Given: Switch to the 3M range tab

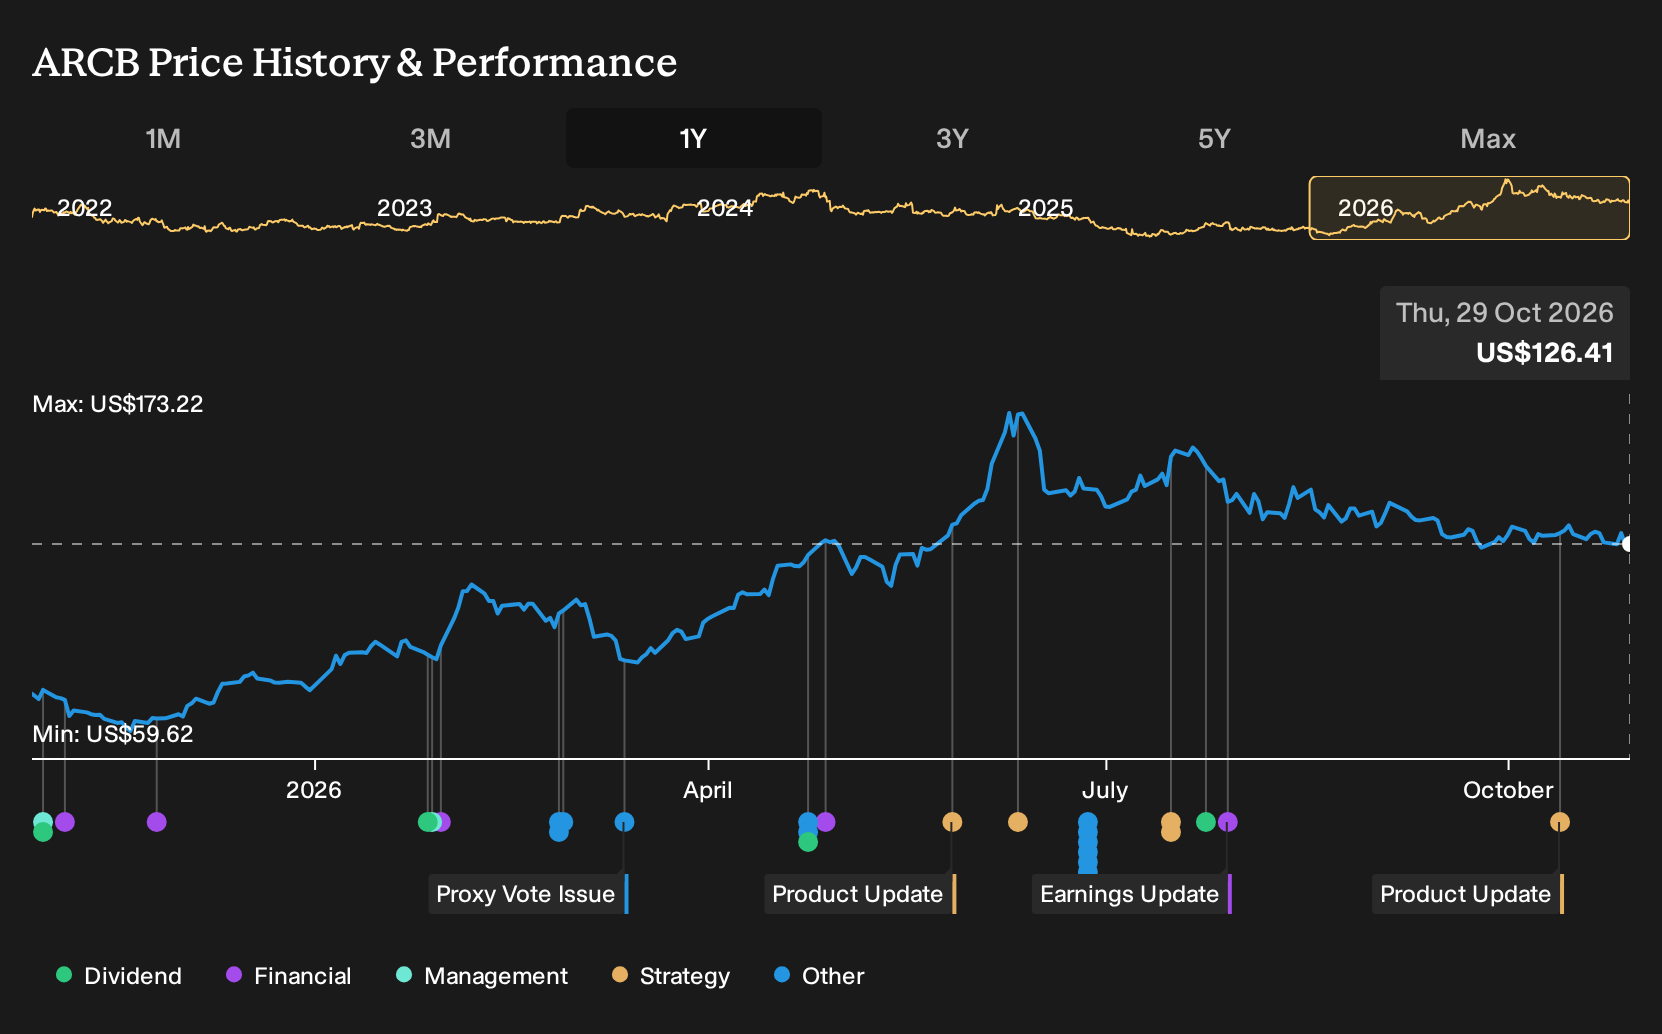Looking at the screenshot, I should pos(430,138).
